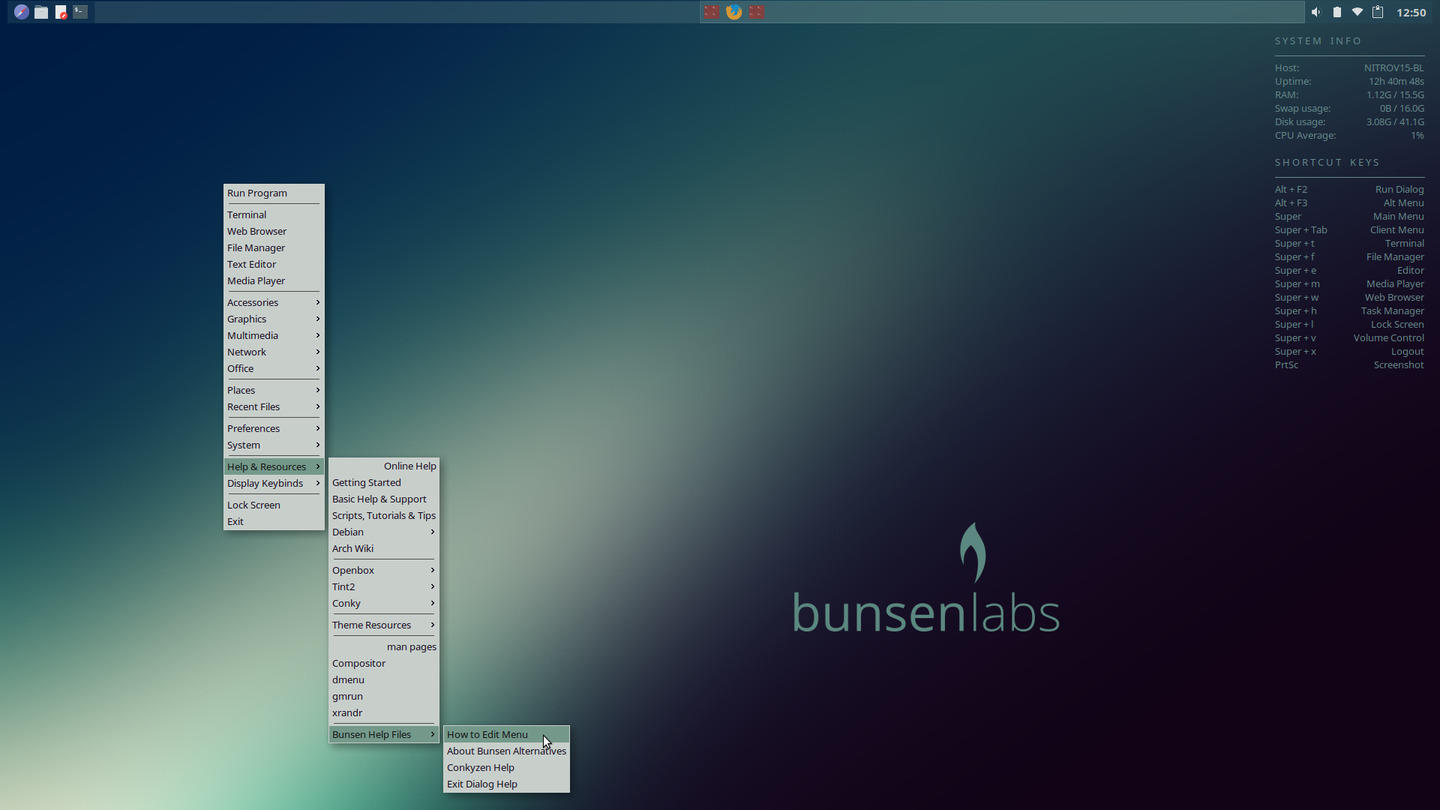This screenshot has width=1440, height=810.
Task: Select Web Browser from the main menu
Action: 274,231
